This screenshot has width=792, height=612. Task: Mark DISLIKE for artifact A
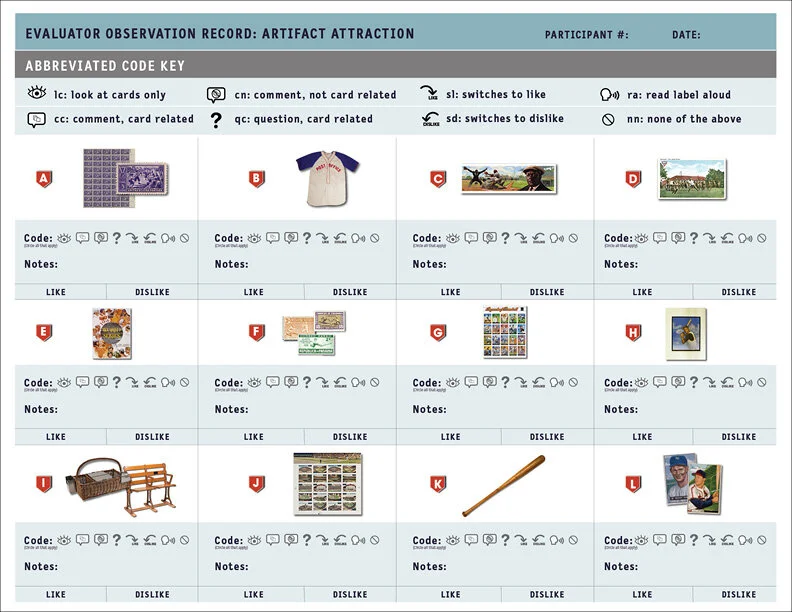(153, 292)
